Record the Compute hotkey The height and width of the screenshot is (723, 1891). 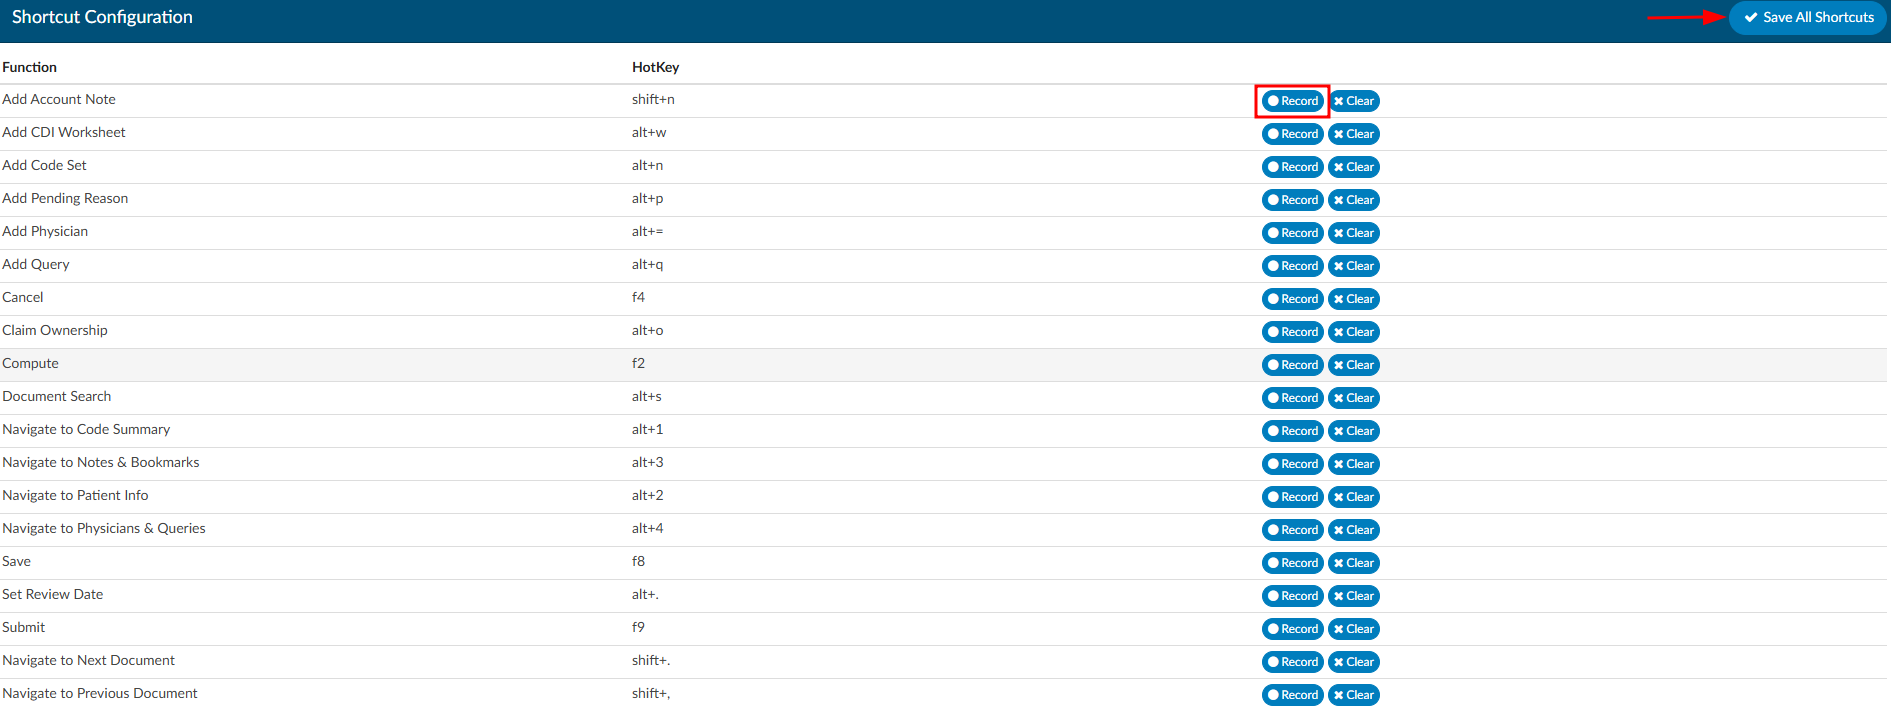click(x=1292, y=365)
